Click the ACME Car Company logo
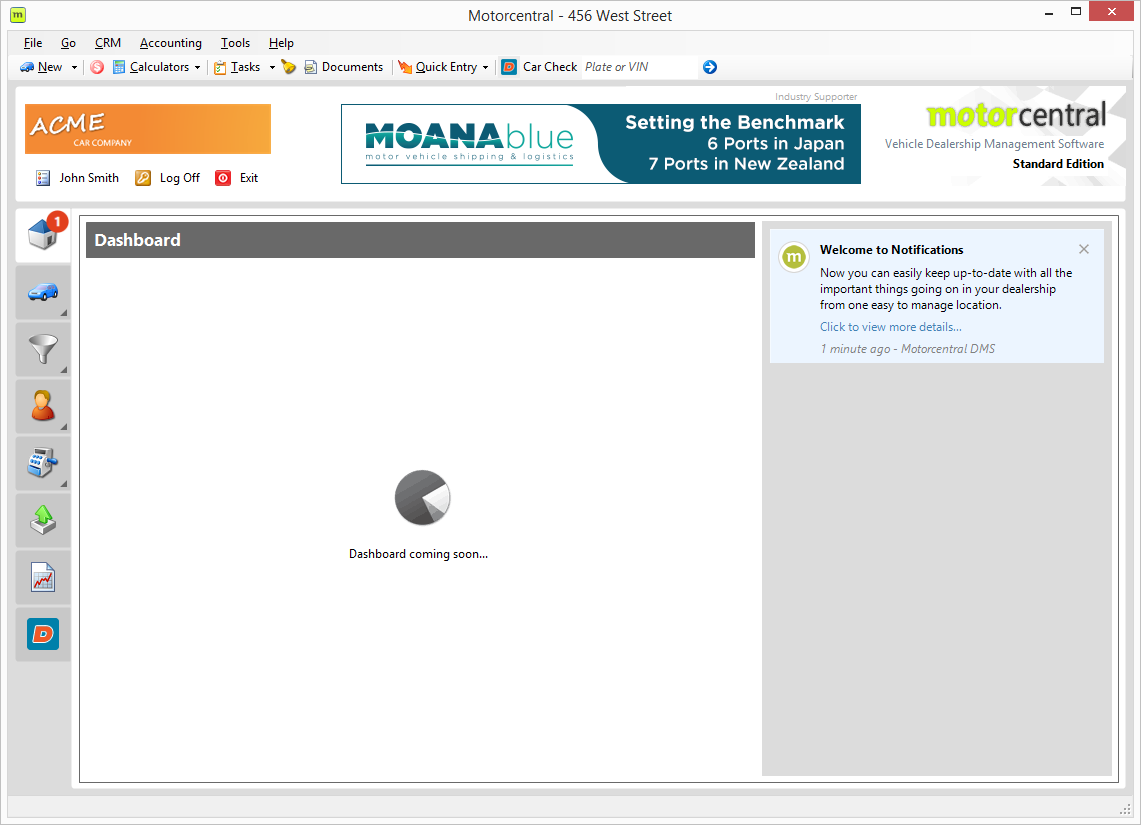 148,129
